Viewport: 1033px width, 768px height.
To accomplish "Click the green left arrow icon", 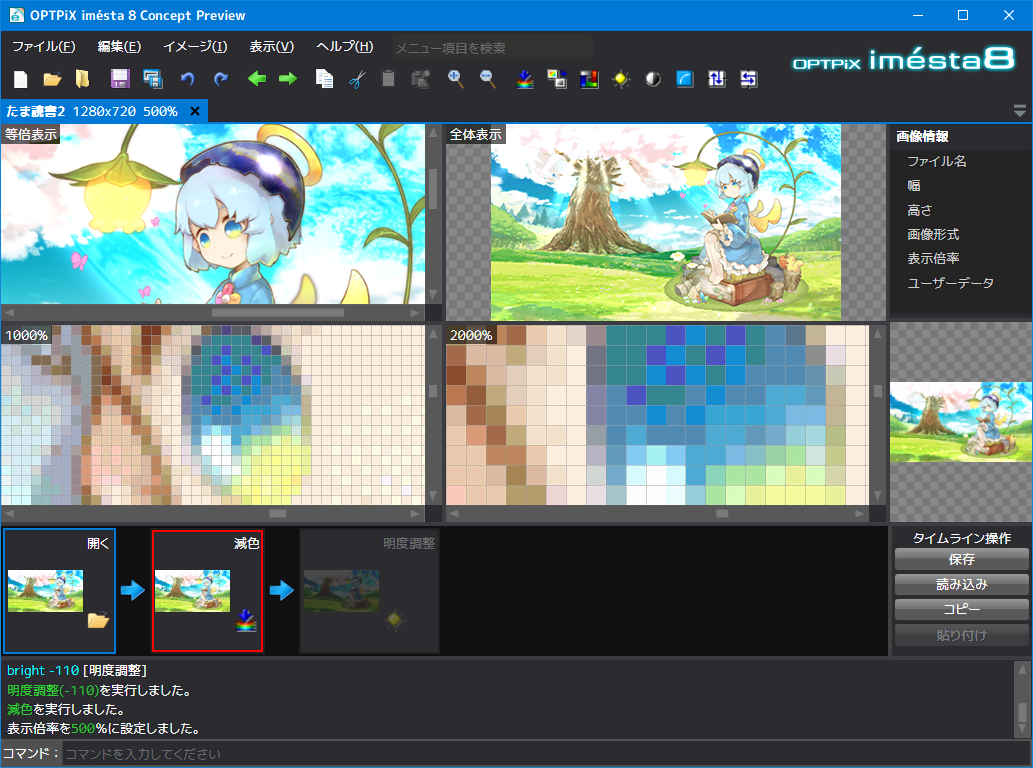I will [256, 79].
